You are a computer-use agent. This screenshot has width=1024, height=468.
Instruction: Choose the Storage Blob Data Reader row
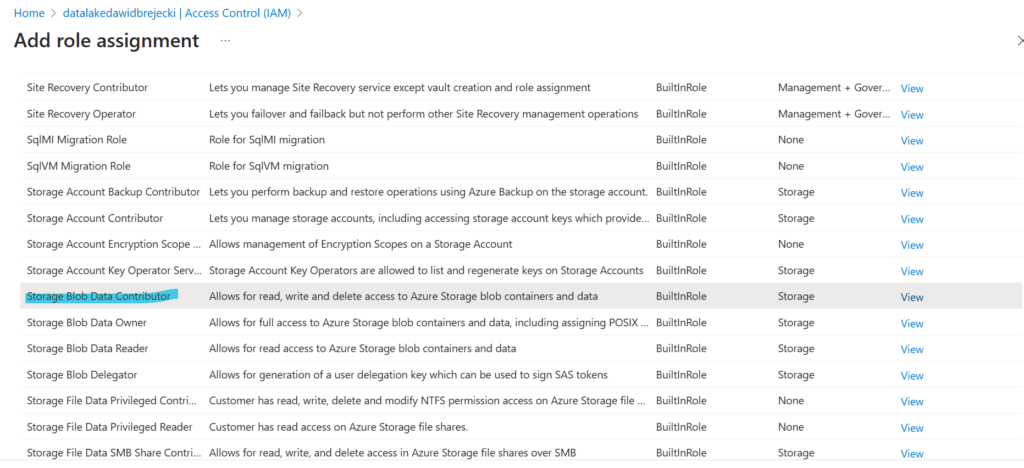click(88, 349)
